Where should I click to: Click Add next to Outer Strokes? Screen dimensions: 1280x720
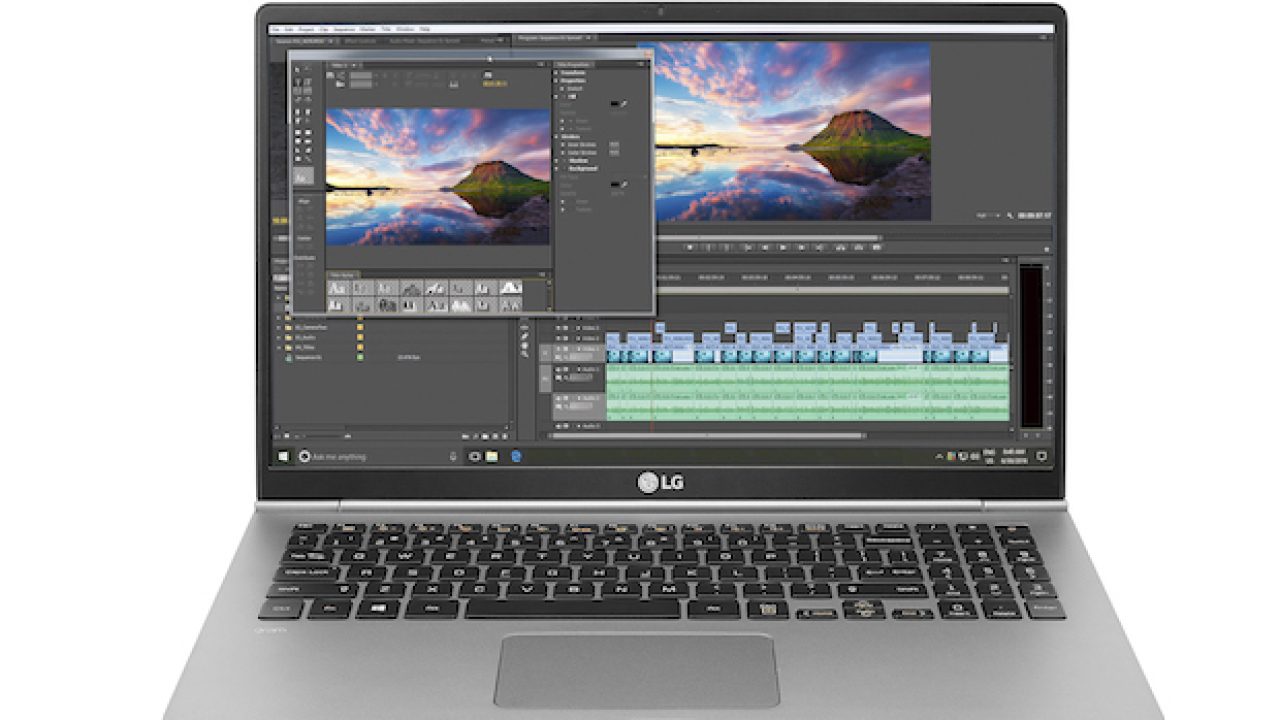[614, 153]
